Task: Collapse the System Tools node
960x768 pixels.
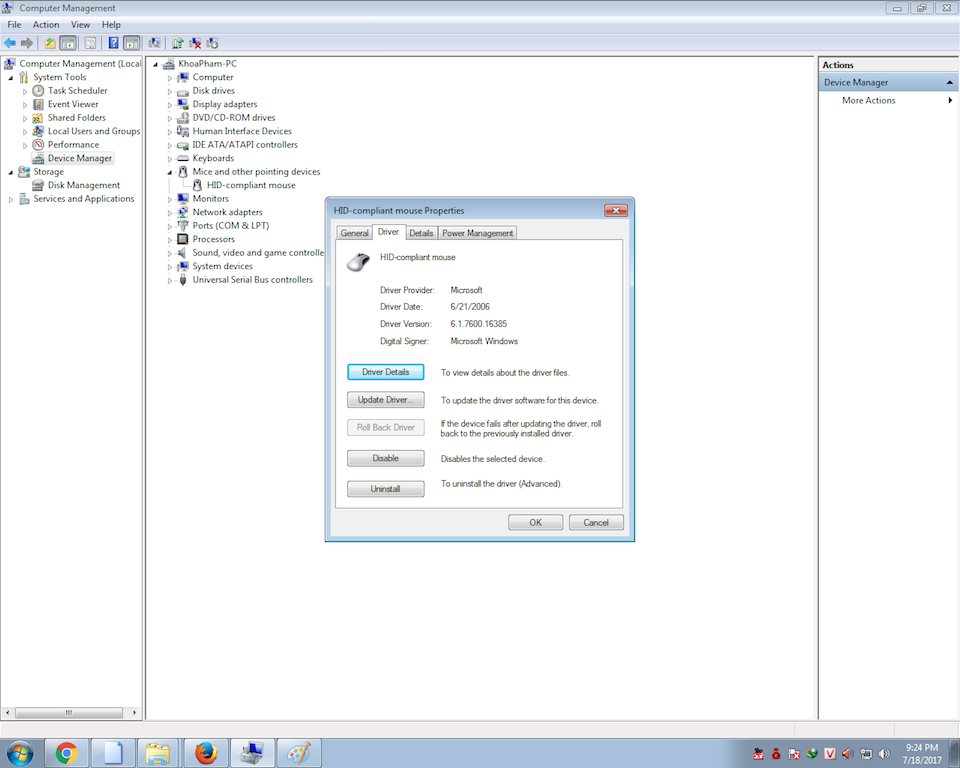Action: pos(10,78)
